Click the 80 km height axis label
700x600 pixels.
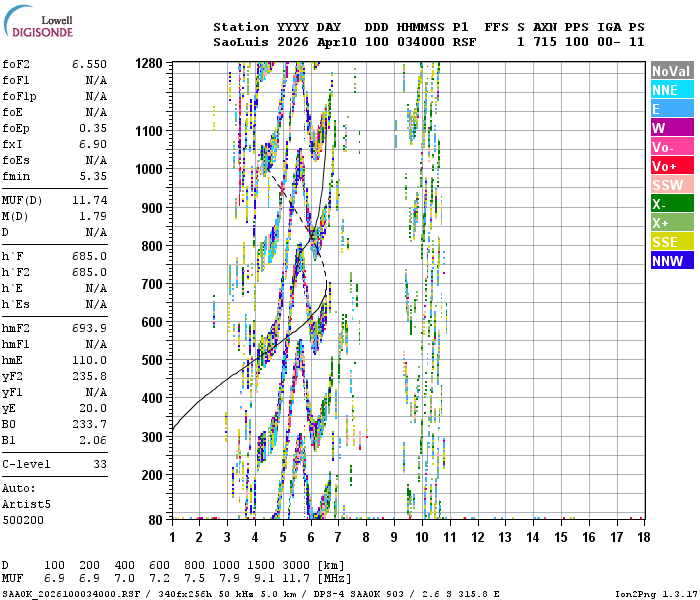(155, 520)
